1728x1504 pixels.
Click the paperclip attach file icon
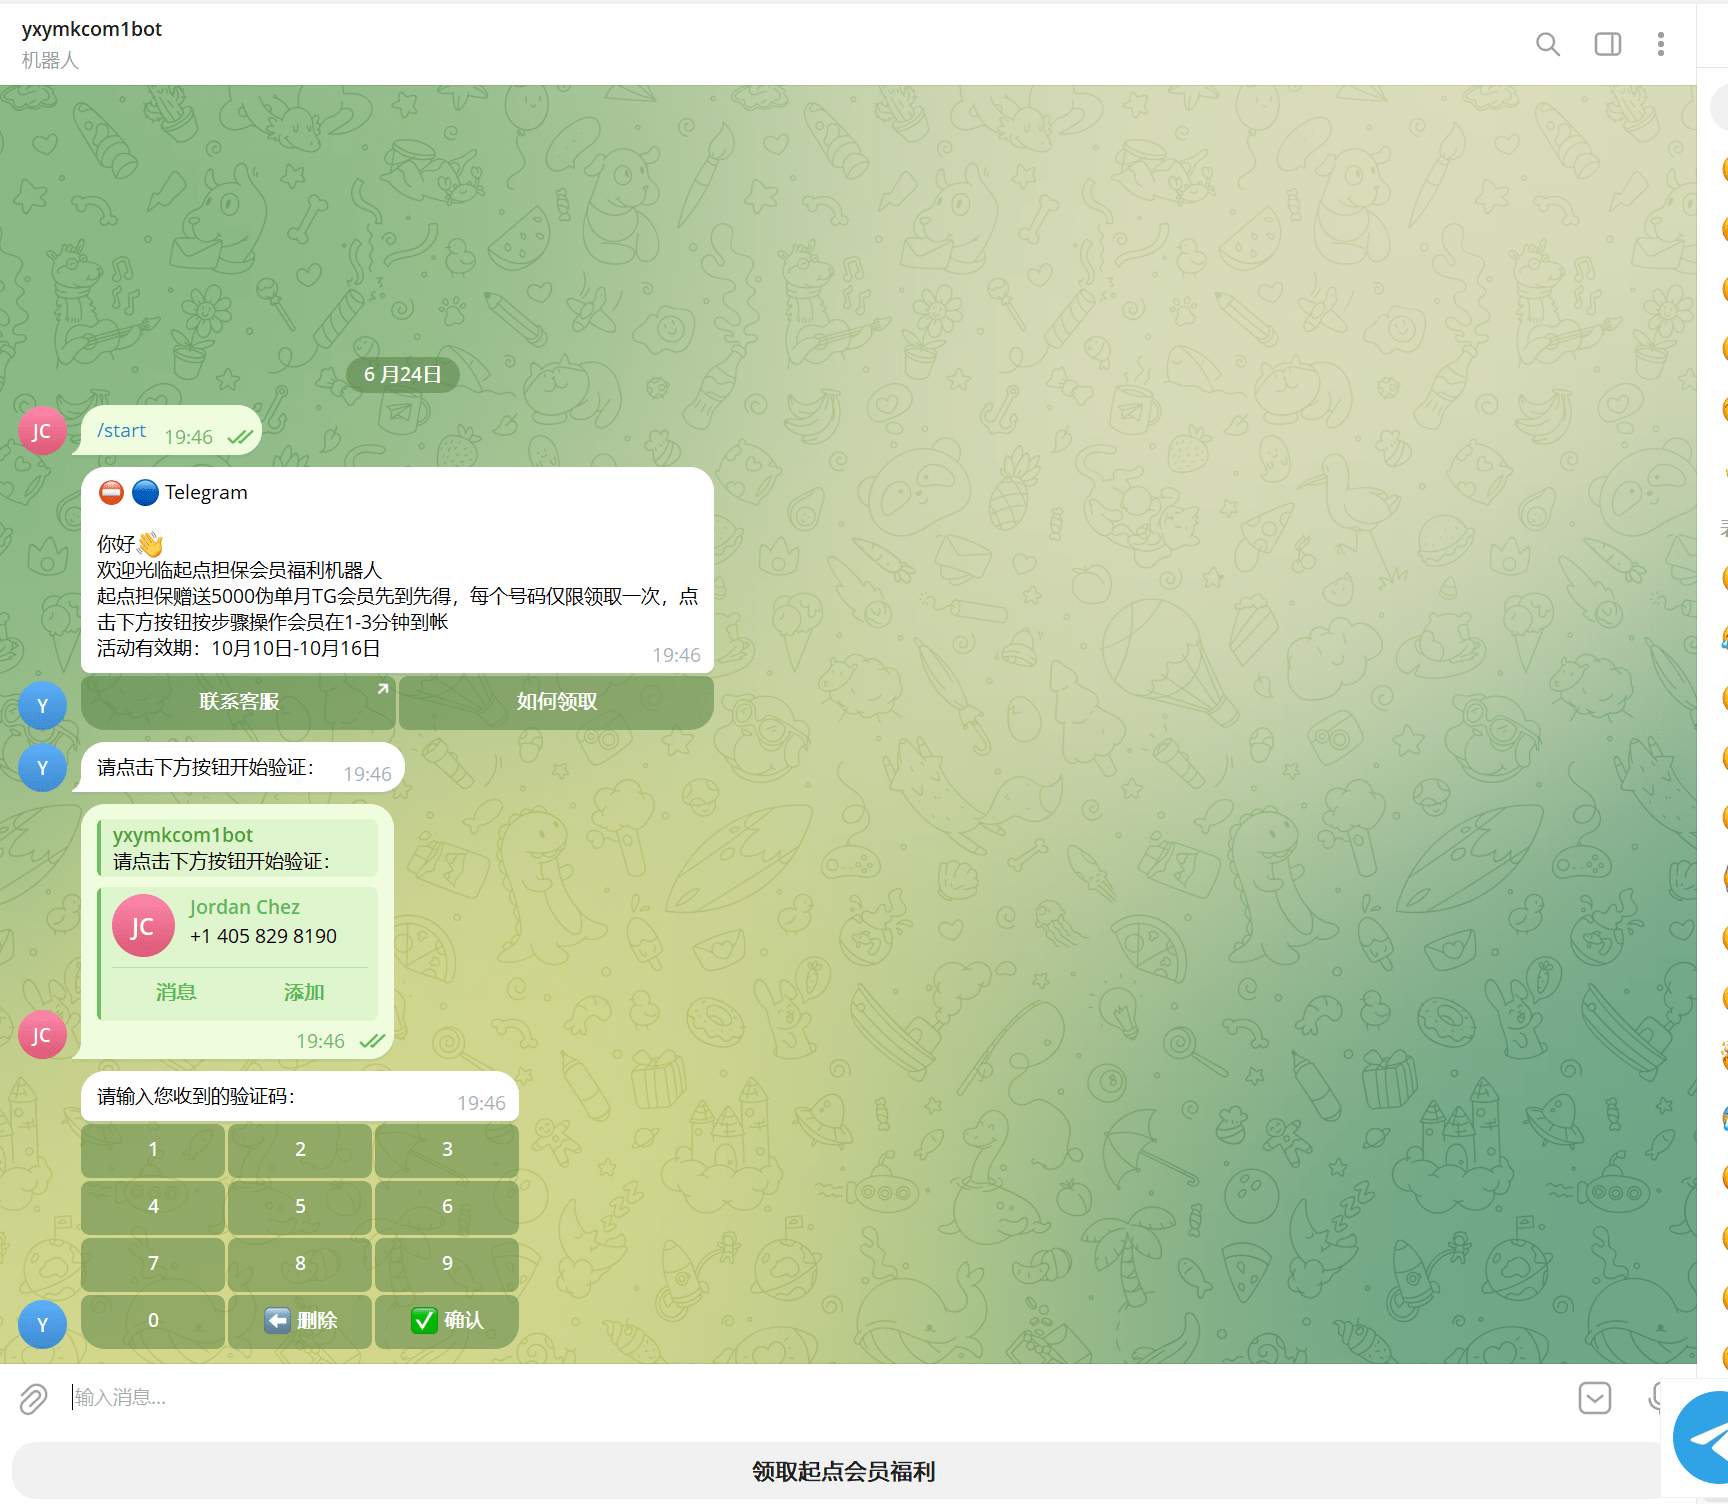pos(33,1398)
